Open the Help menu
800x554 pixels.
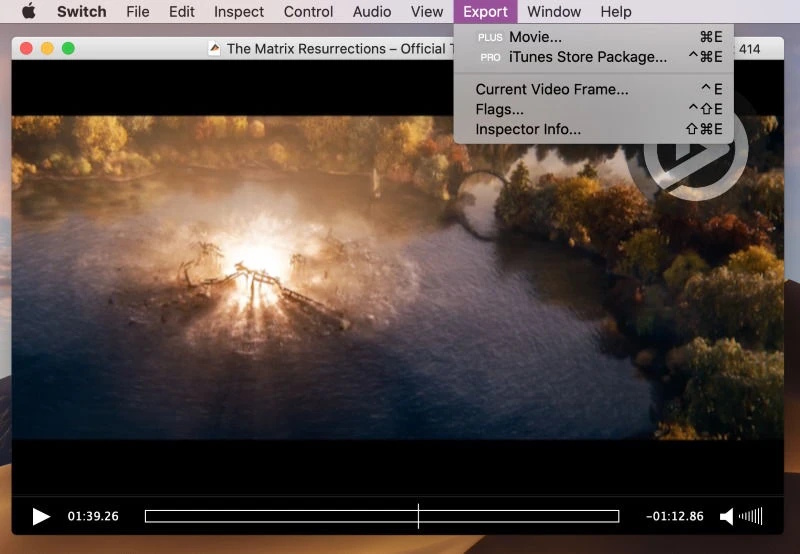click(616, 11)
